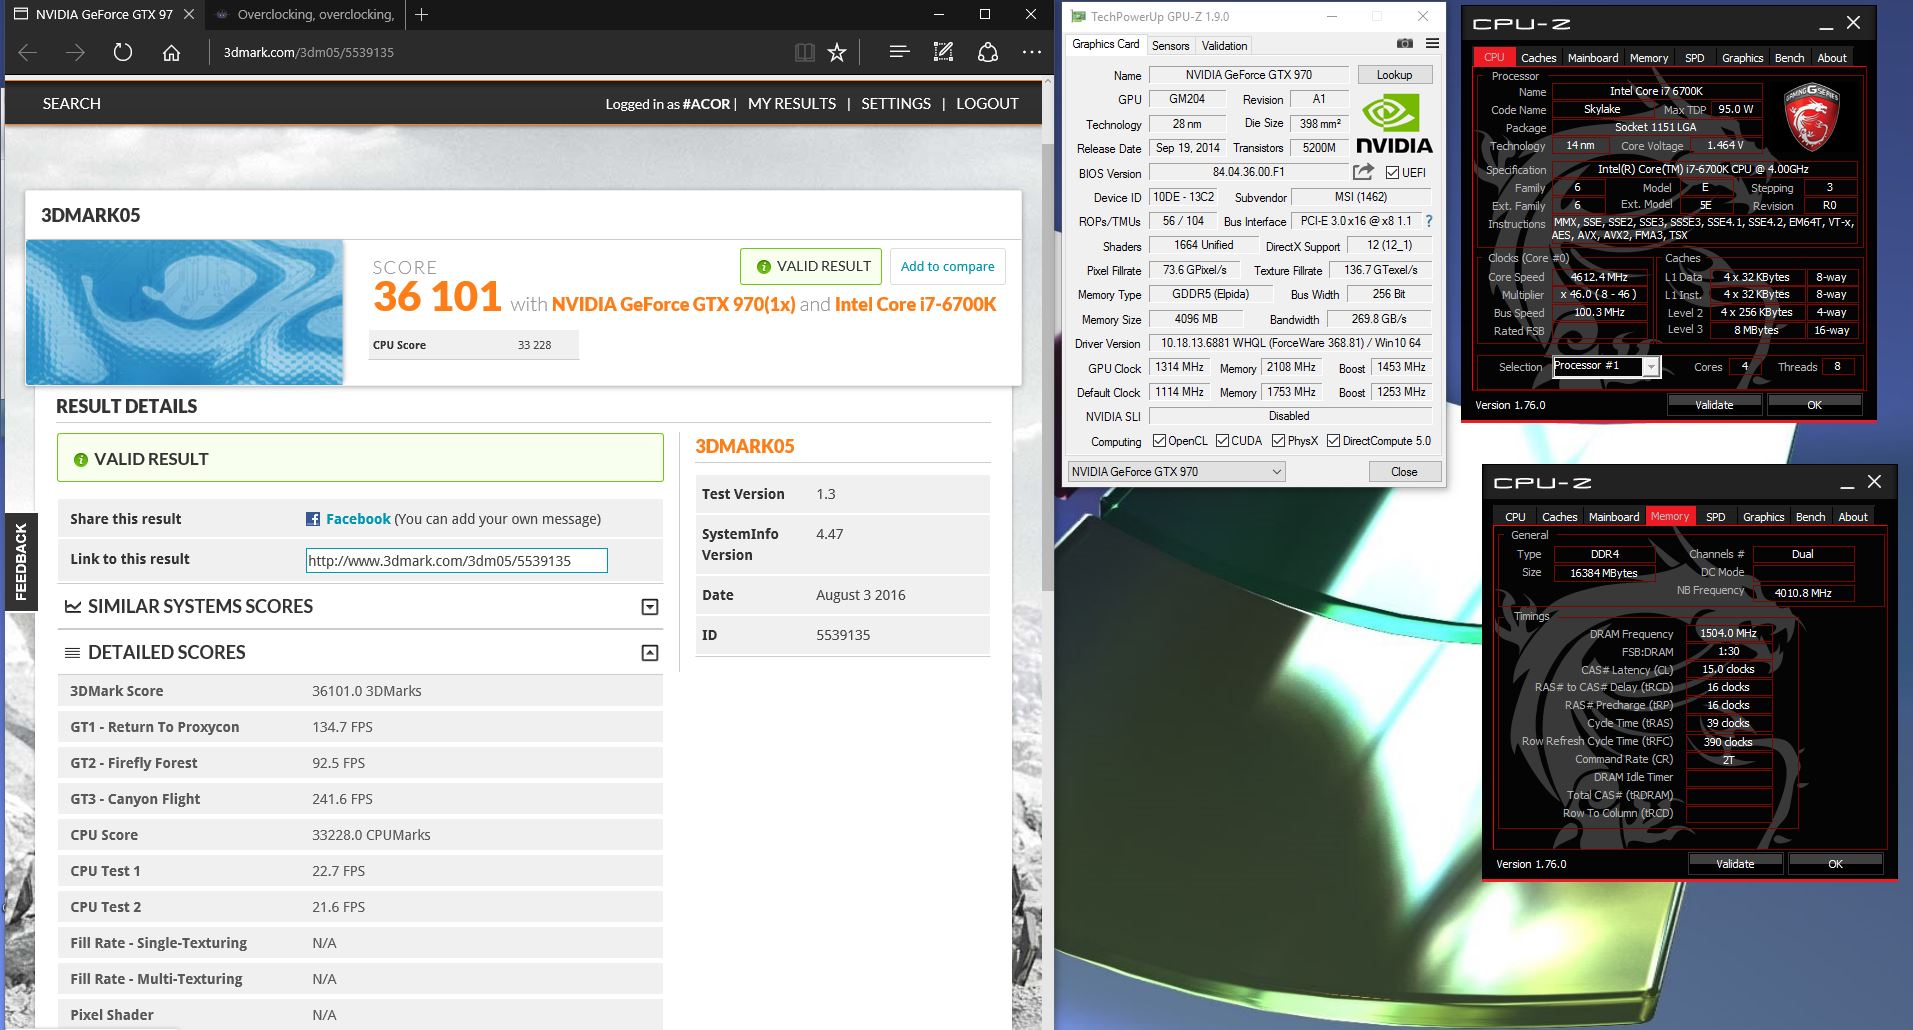This screenshot has height=1030, width=1913.
Task: Click the link to this result field
Action: point(457,561)
